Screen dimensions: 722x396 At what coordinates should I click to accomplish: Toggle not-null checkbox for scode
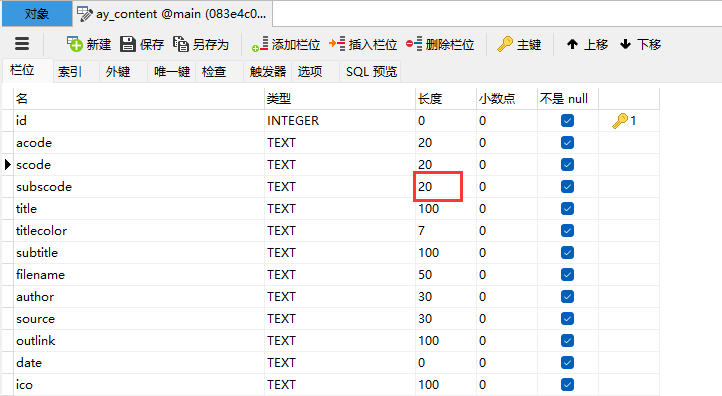point(567,164)
